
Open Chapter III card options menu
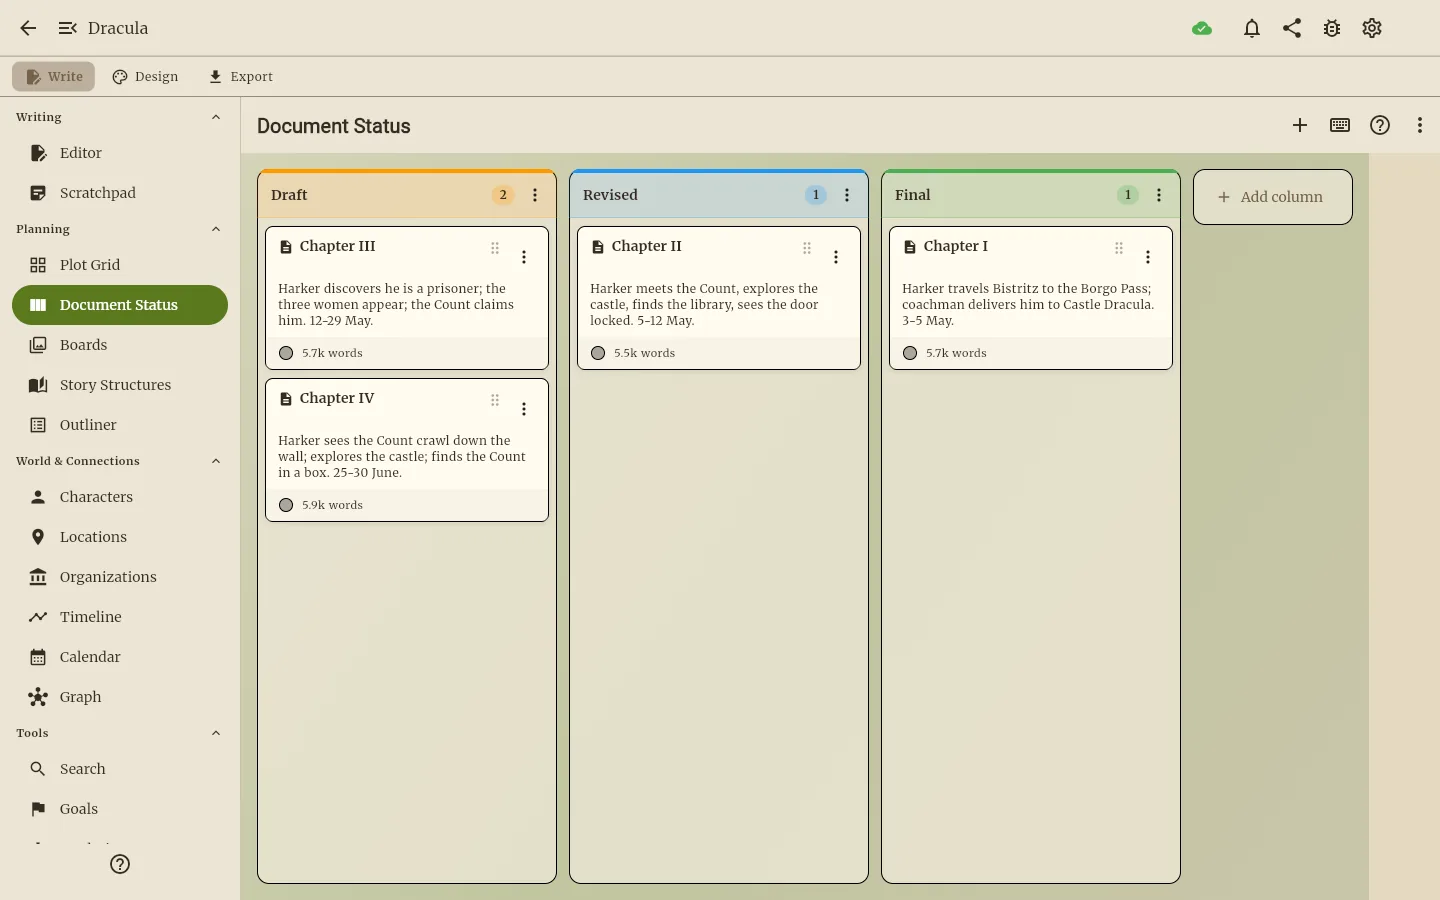click(x=524, y=257)
